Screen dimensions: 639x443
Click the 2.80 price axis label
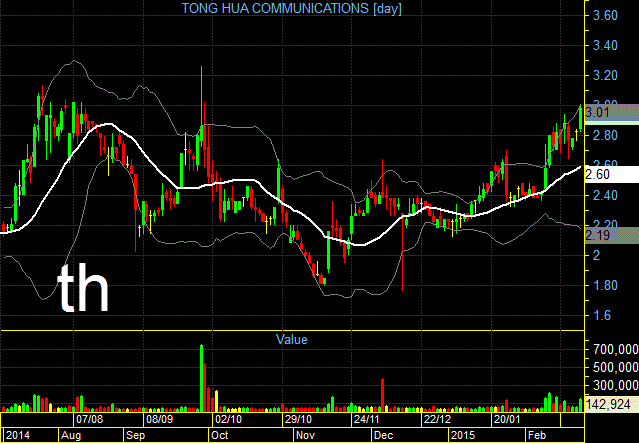click(605, 136)
